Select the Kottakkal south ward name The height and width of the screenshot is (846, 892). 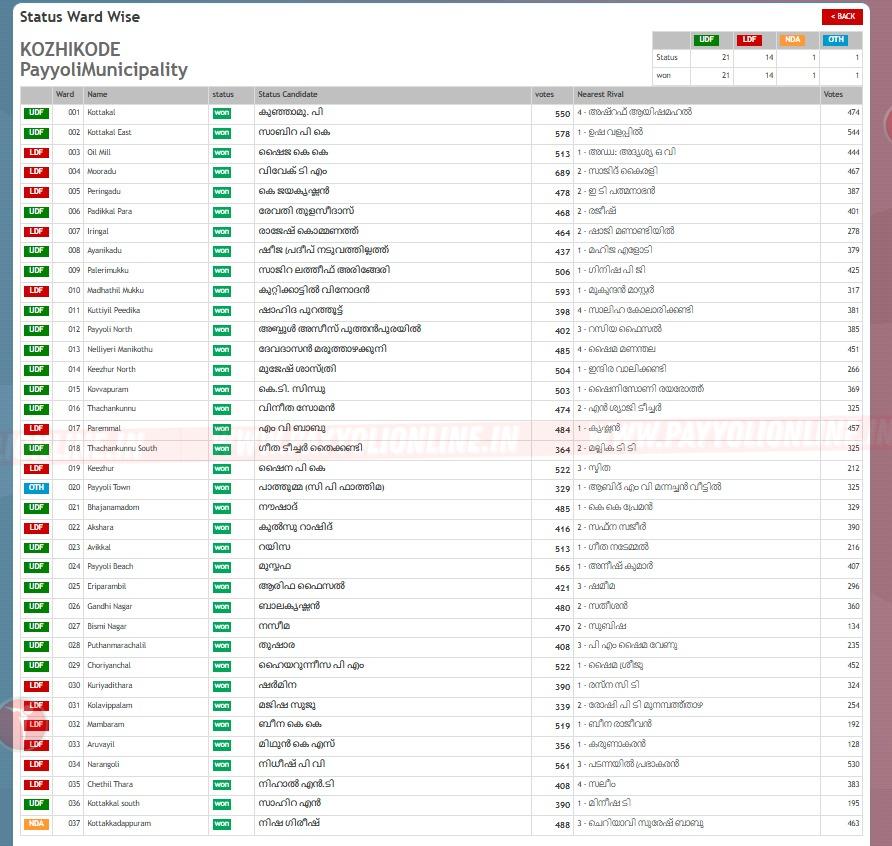[x=113, y=803]
